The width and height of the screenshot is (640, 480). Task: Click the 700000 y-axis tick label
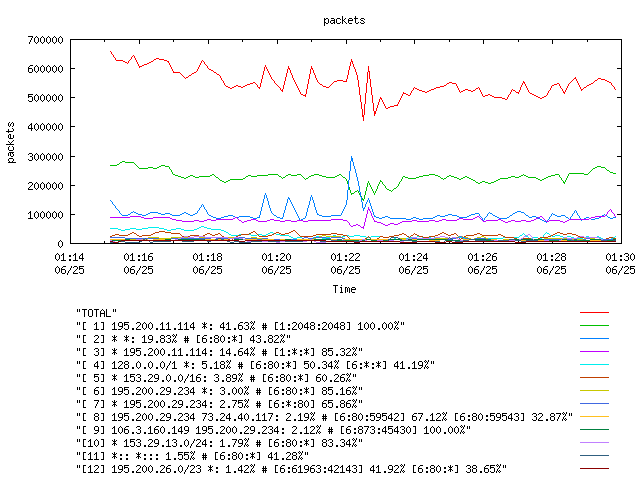[45, 40]
